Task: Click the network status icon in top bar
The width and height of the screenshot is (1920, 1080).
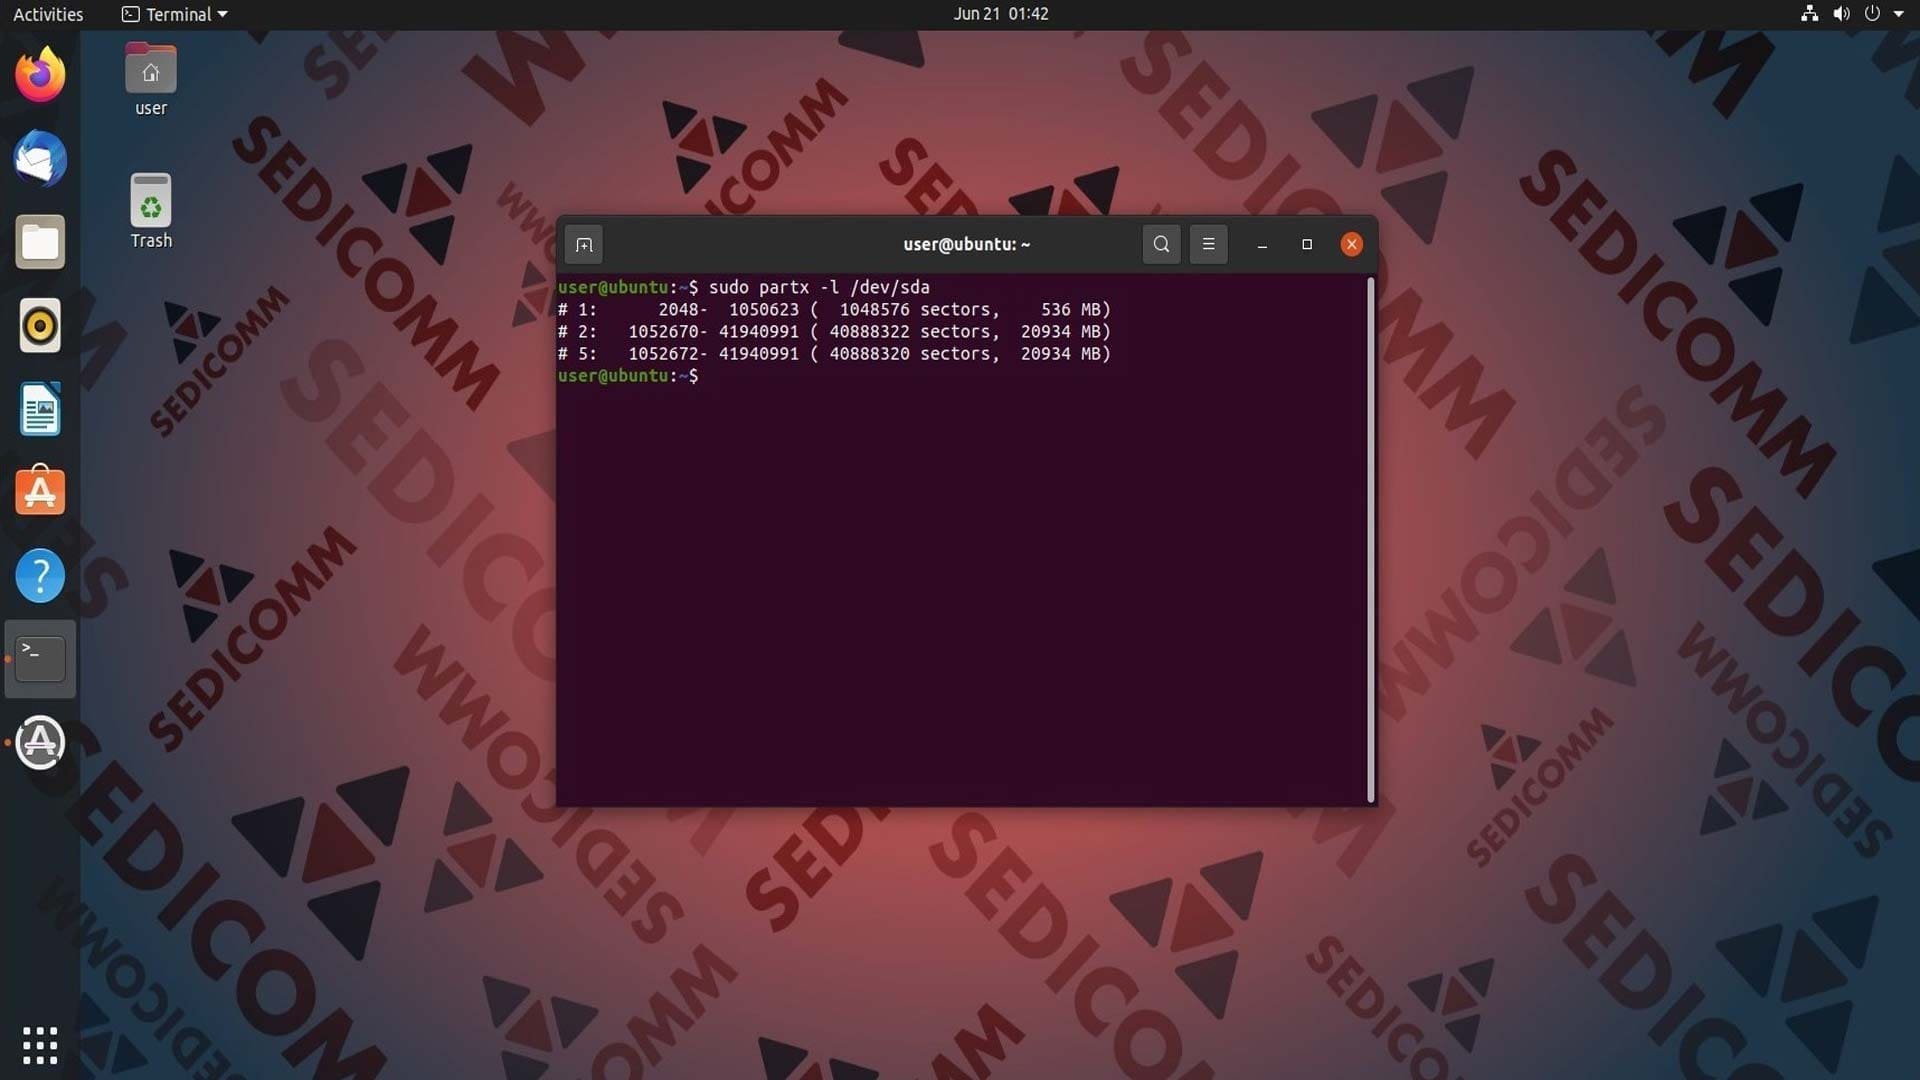Action: coord(1809,14)
